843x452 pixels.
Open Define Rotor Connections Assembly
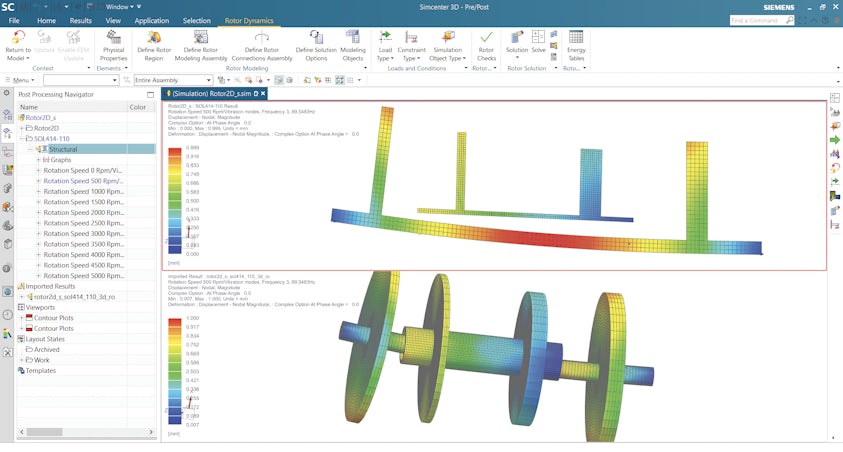click(262, 46)
